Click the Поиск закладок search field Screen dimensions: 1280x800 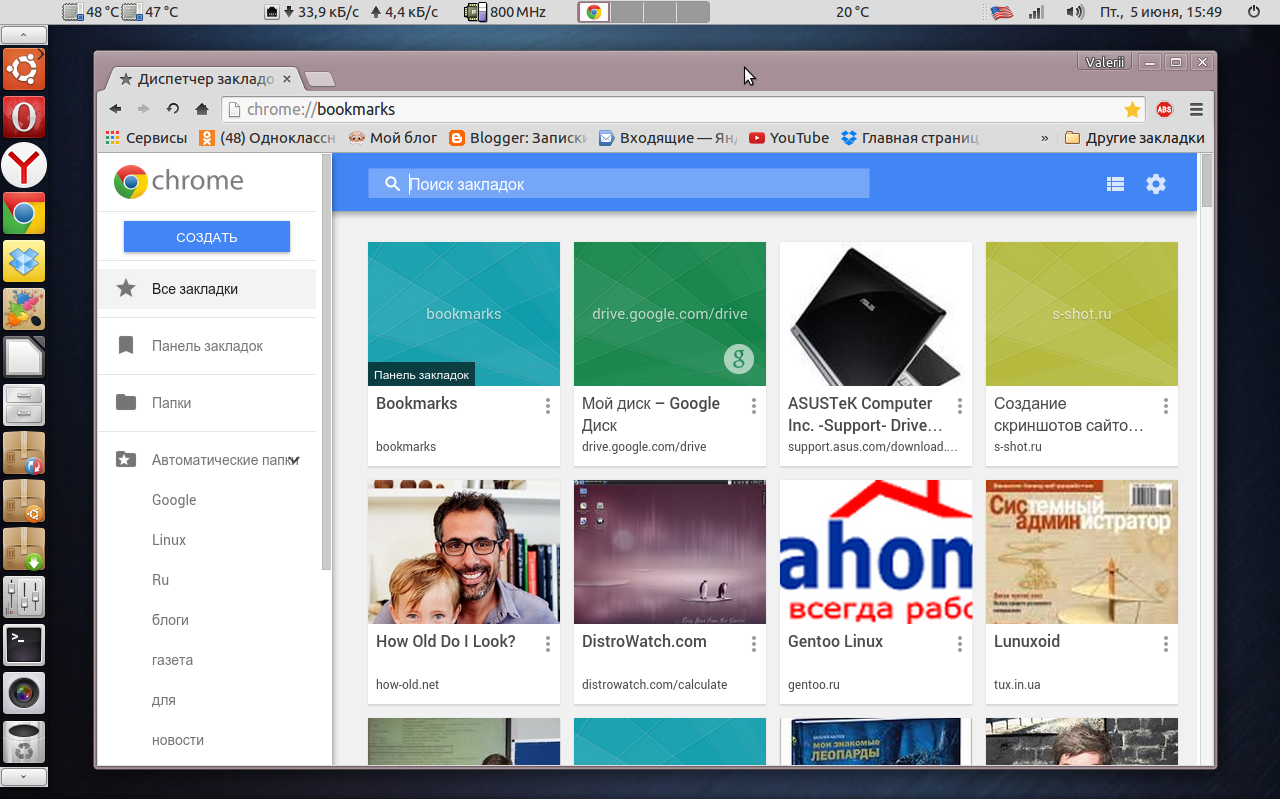pos(618,184)
